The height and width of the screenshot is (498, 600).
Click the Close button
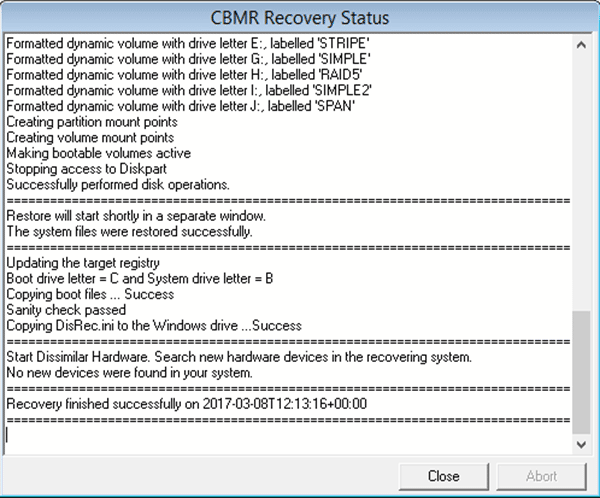(443, 476)
